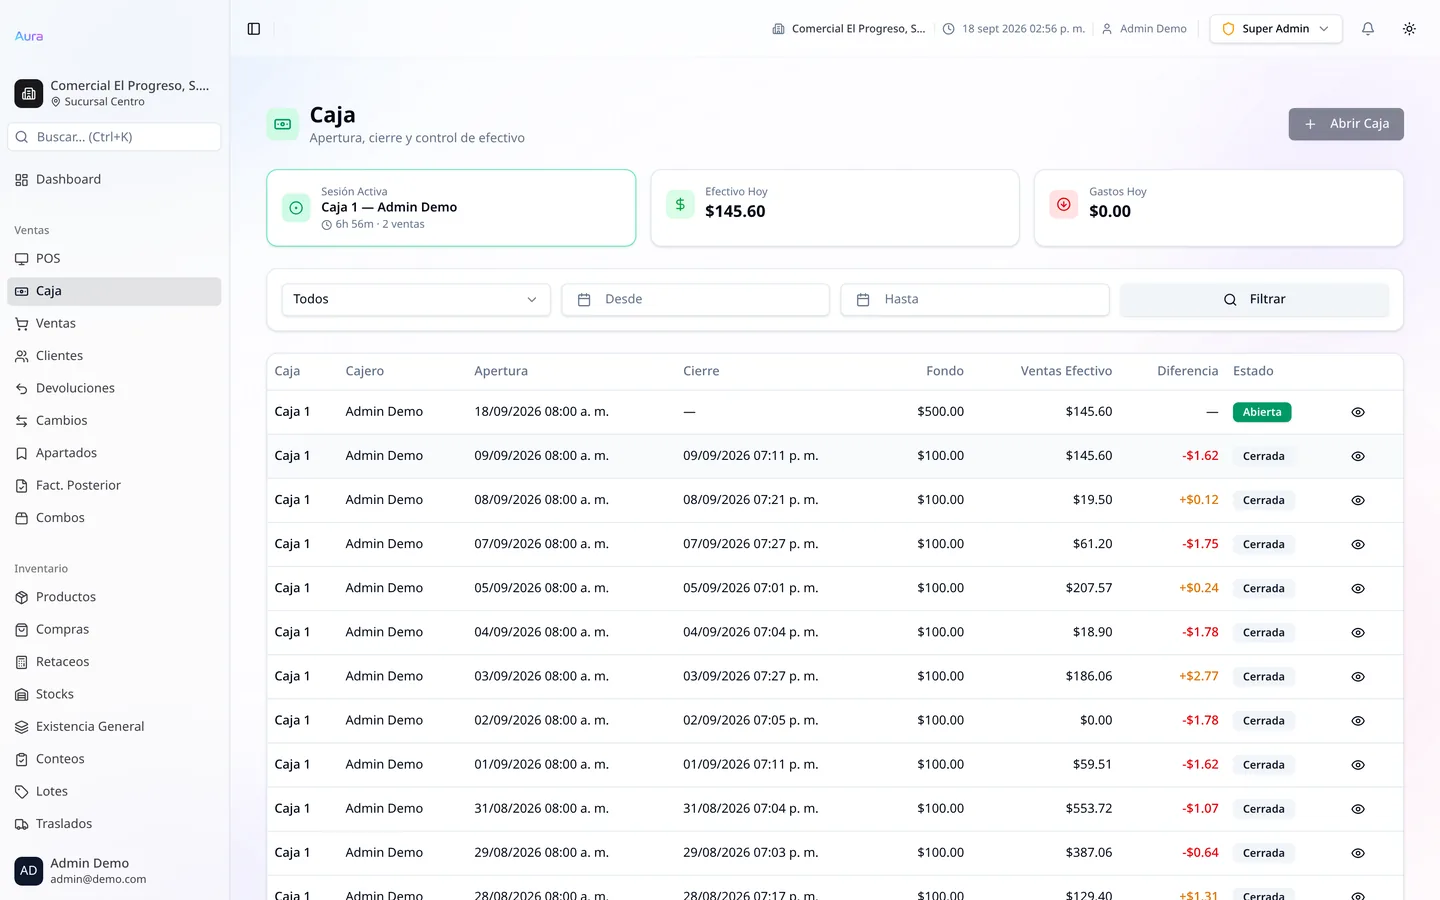
Task: Expand the Todos status filter dropdown
Action: click(416, 299)
